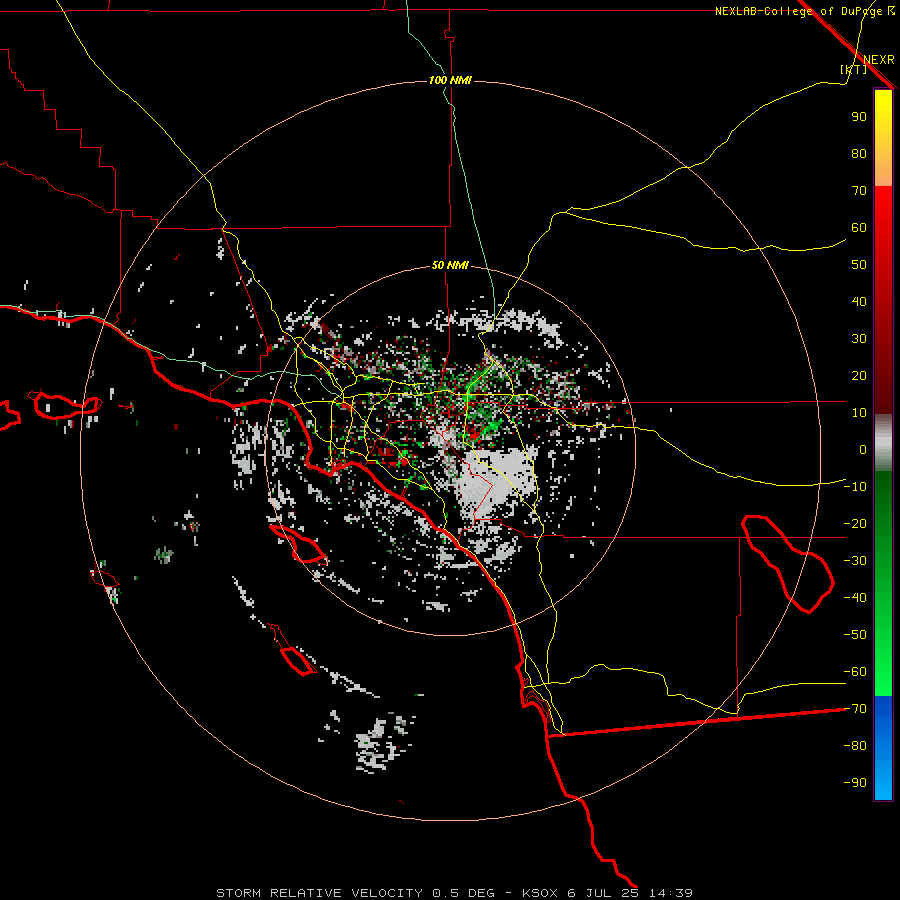The image size is (900, 900).
Task: Click the -70 value on the color scale
Action: [855, 709]
